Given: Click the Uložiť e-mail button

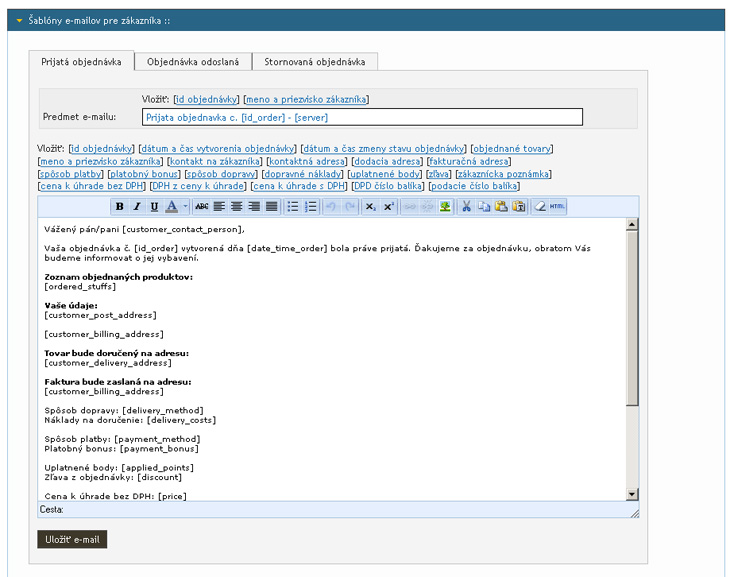Looking at the screenshot, I should point(72,540).
